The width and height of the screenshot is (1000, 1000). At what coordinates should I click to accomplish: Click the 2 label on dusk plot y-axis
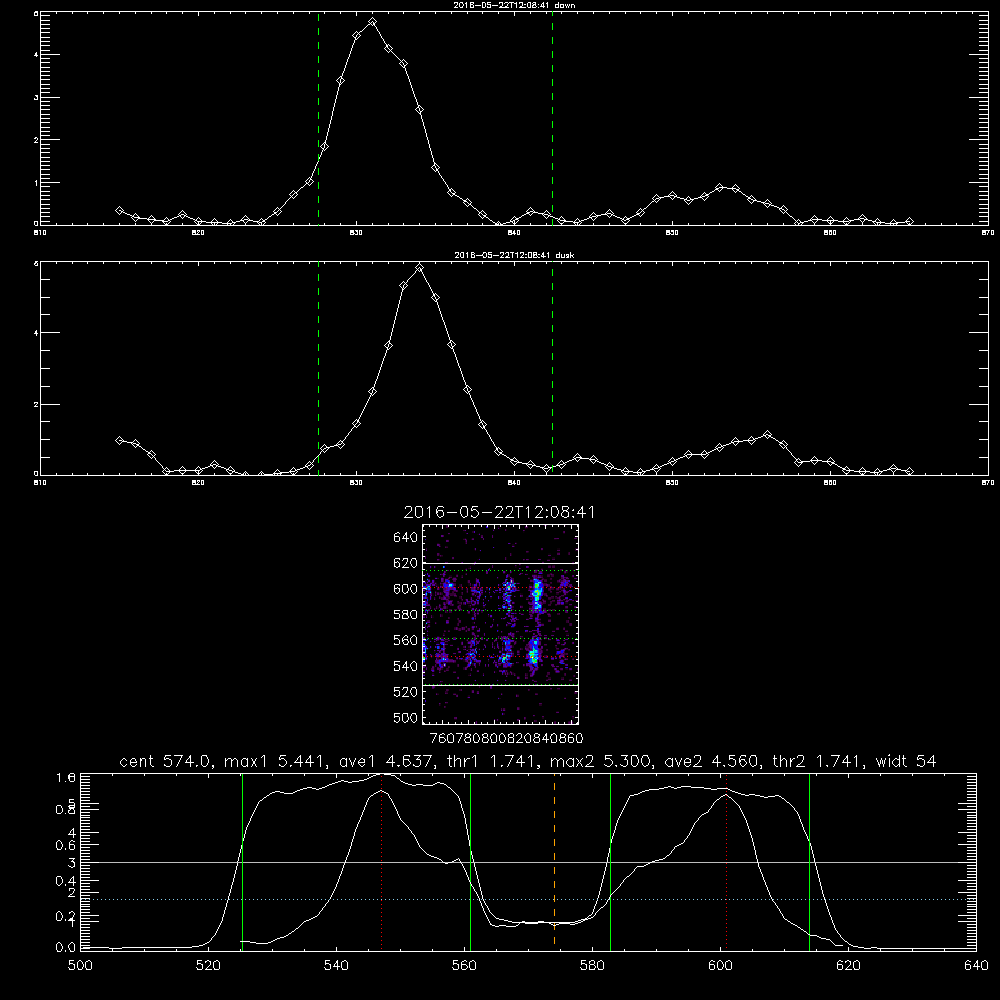pyautogui.click(x=36, y=404)
